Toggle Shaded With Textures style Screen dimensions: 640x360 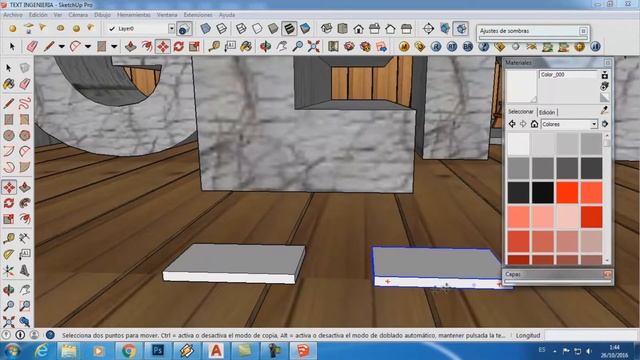click(x=289, y=29)
